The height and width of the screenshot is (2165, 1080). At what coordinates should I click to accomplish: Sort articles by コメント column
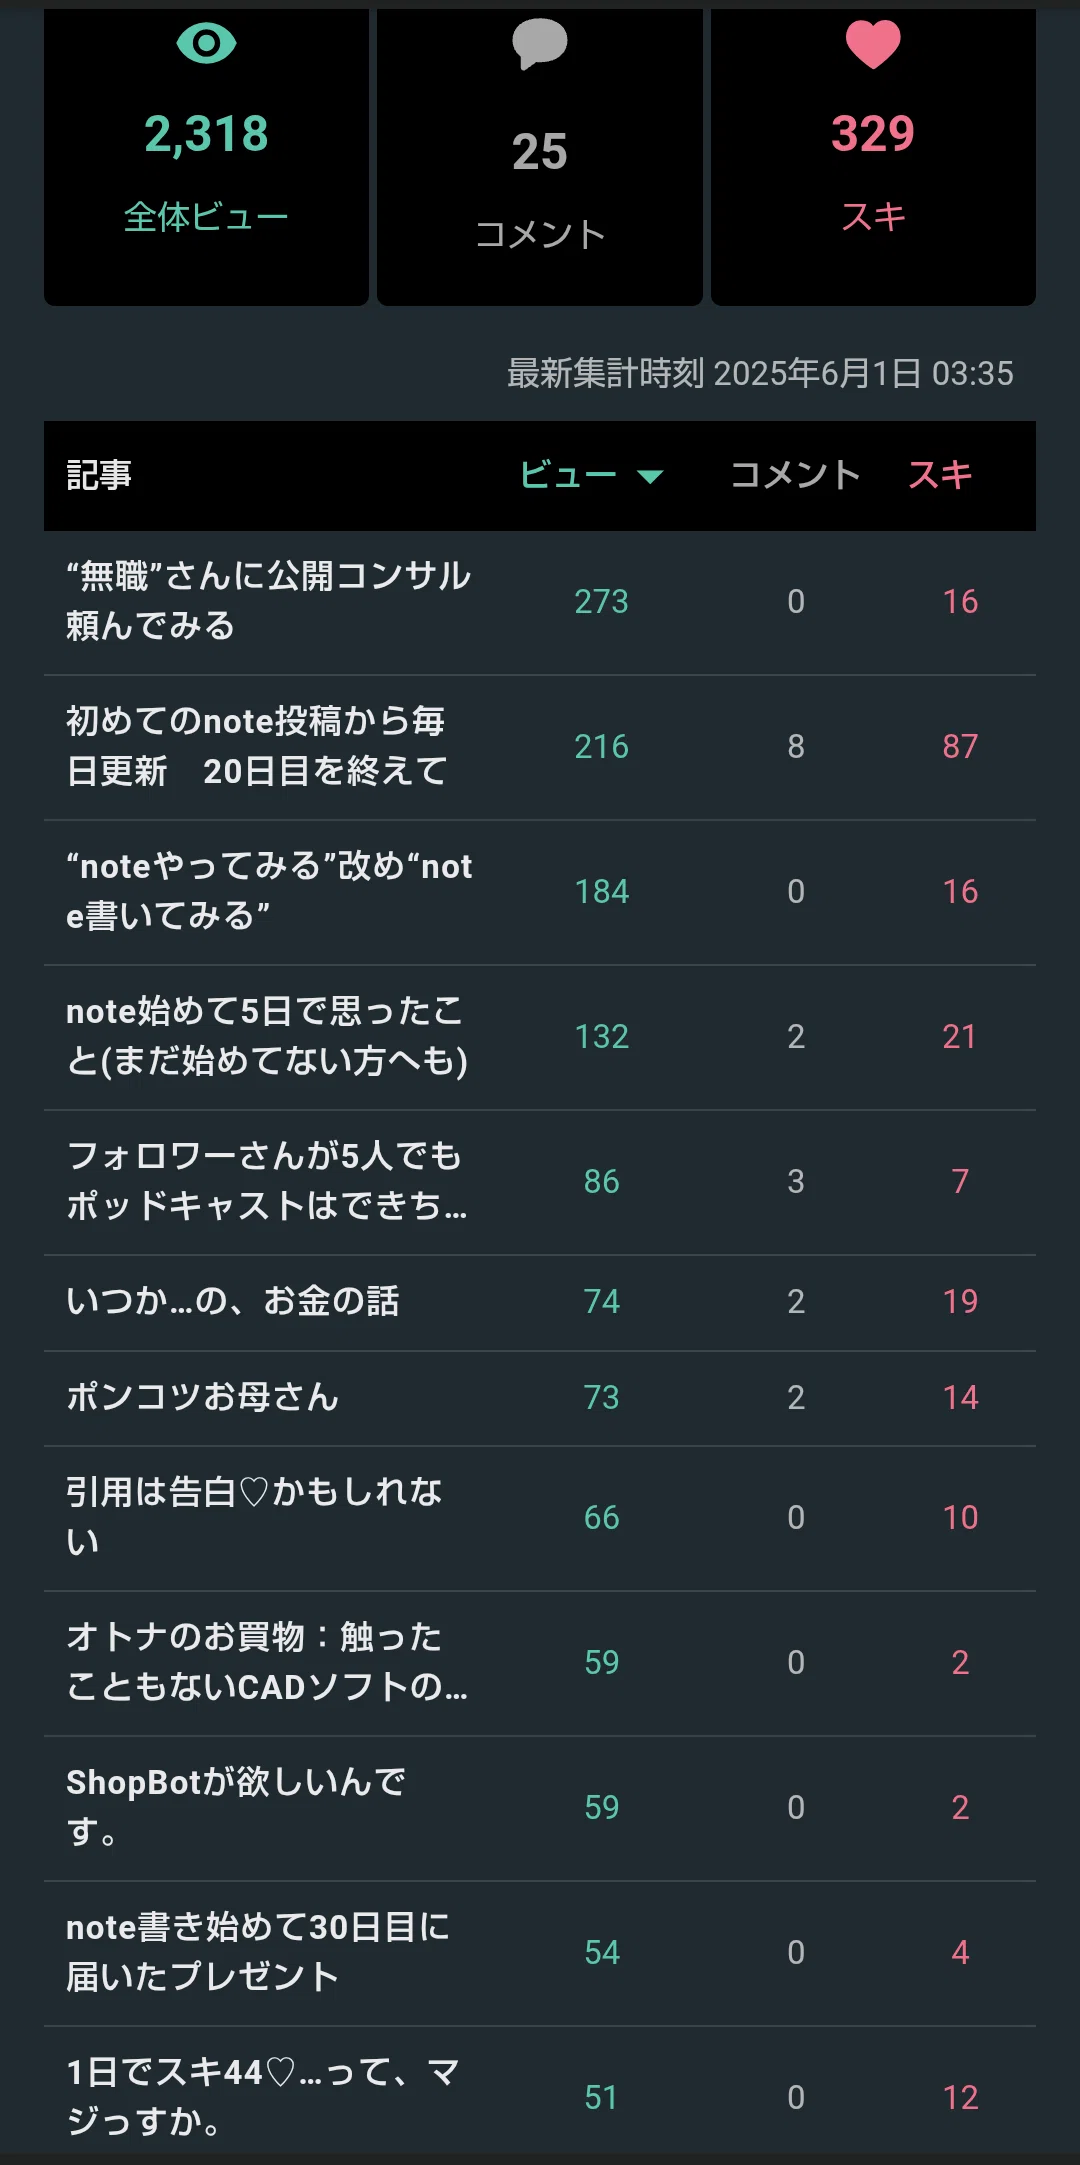coord(795,475)
